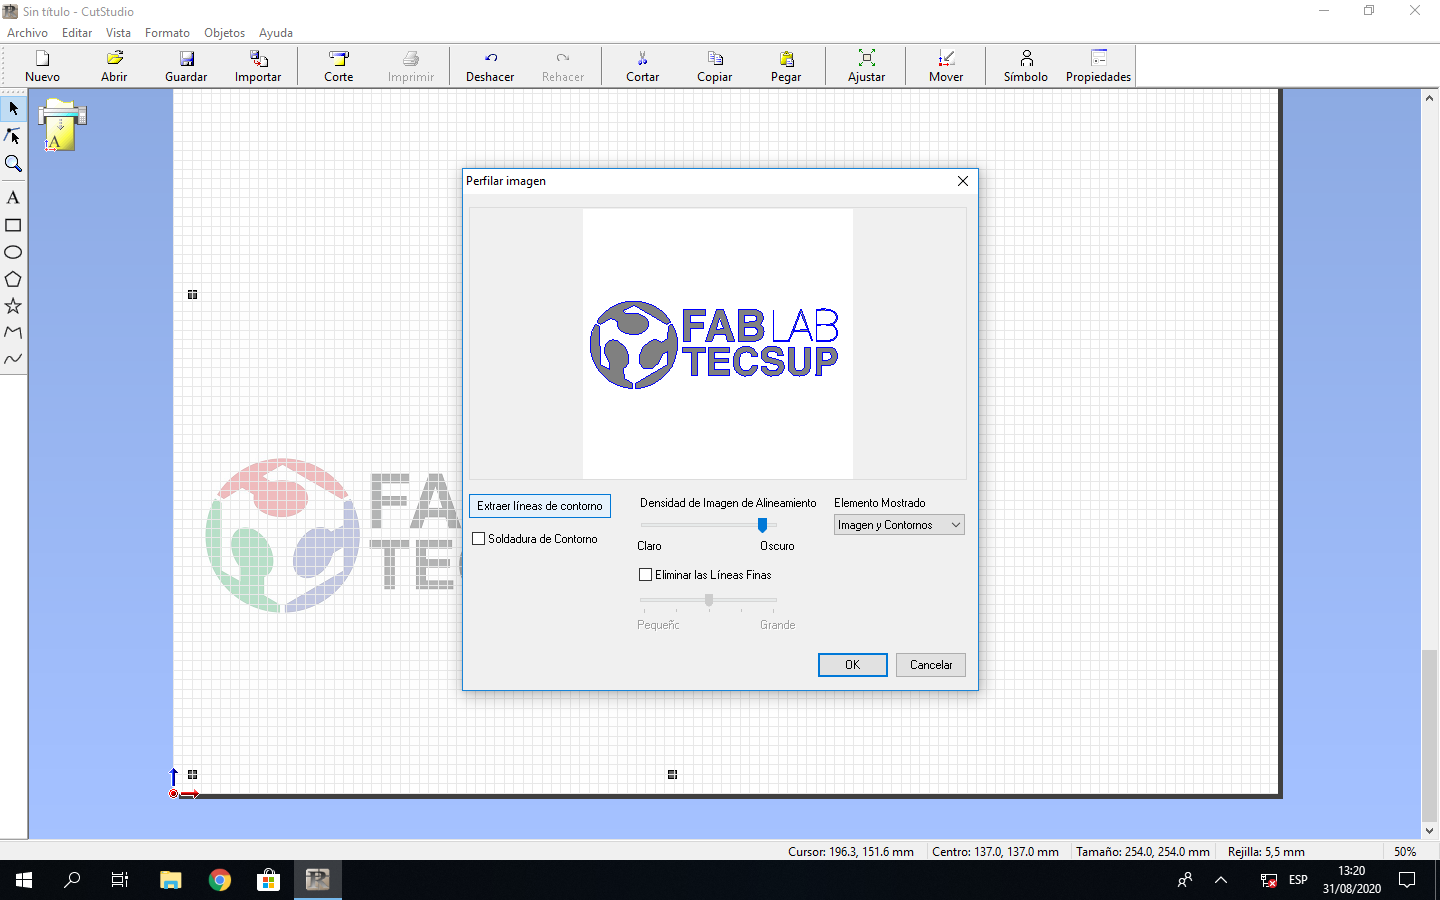The image size is (1440, 900).
Task: Confirm the dialog with OK
Action: [x=853, y=665]
